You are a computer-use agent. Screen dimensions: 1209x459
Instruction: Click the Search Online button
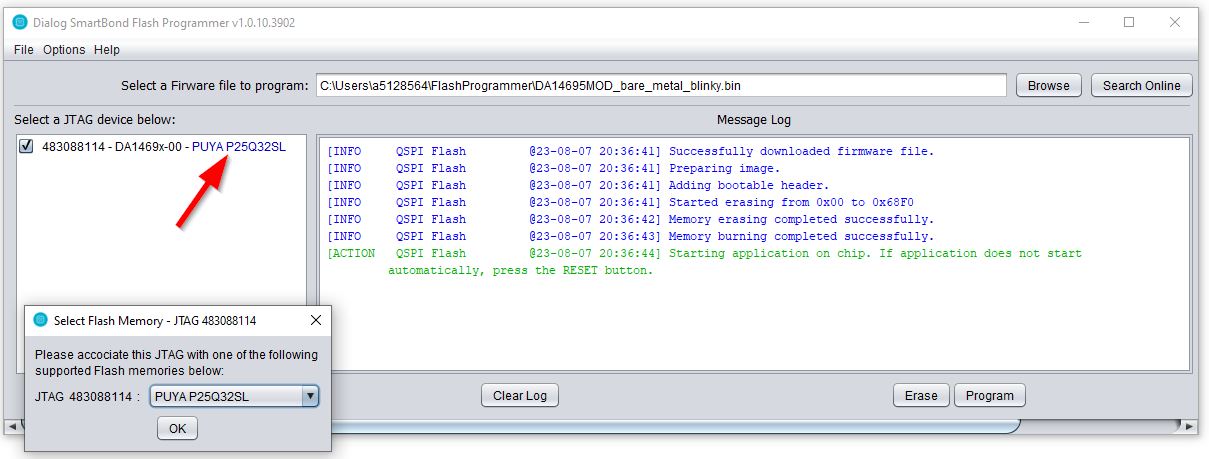(1141, 85)
